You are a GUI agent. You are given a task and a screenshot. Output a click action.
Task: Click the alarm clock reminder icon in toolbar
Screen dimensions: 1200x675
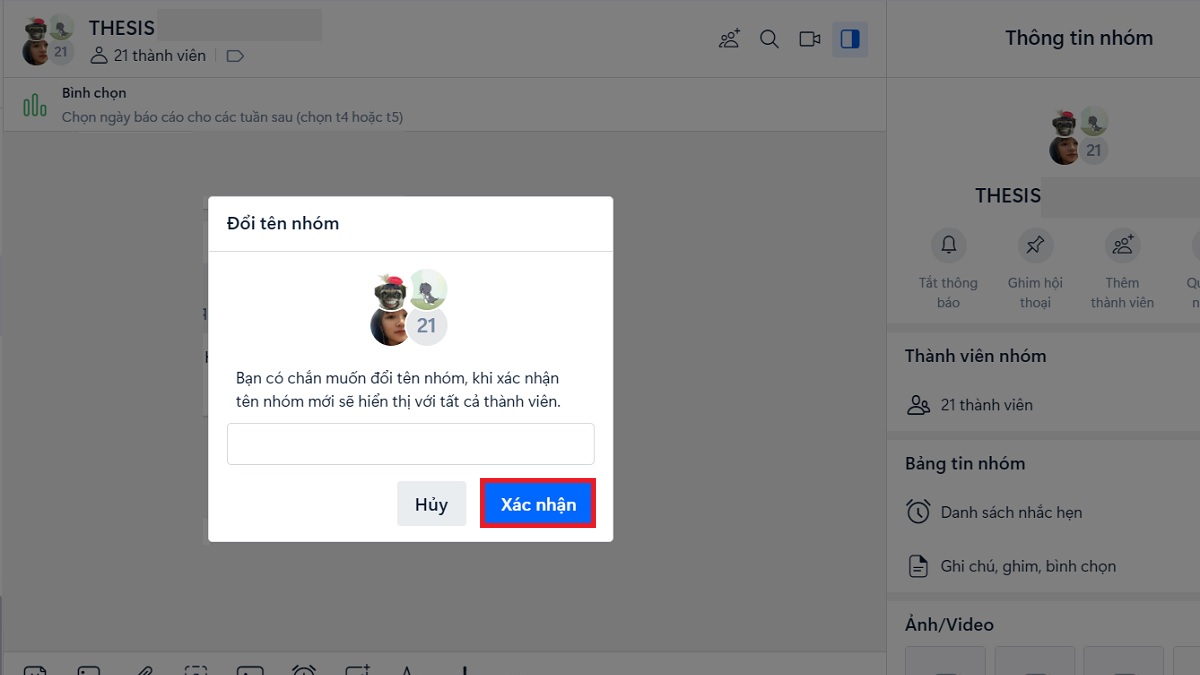click(304, 670)
